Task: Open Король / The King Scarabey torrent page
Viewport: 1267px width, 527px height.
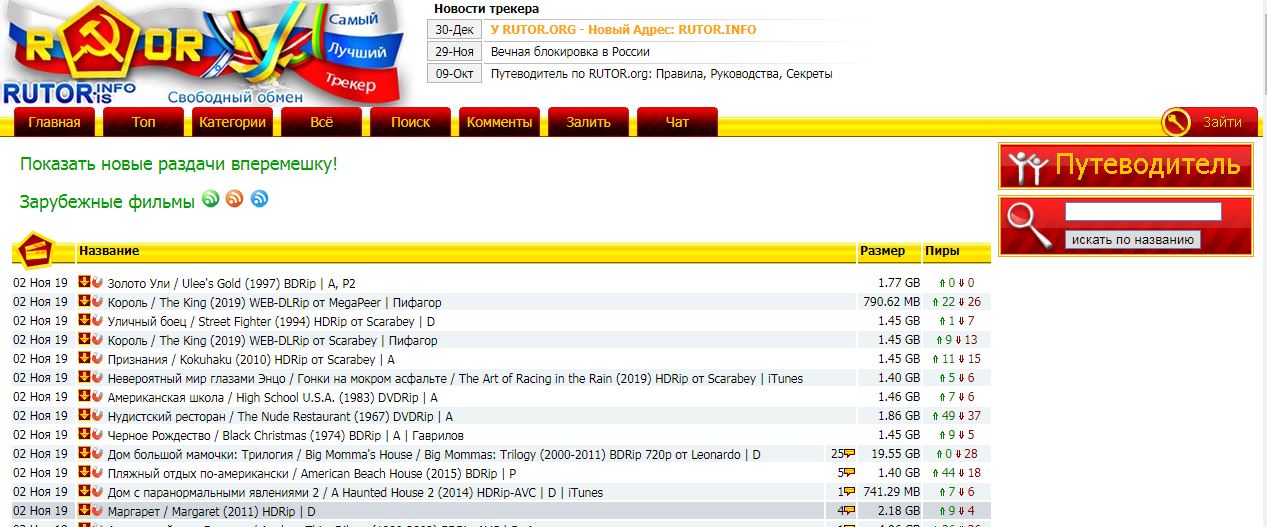Action: click(272, 340)
